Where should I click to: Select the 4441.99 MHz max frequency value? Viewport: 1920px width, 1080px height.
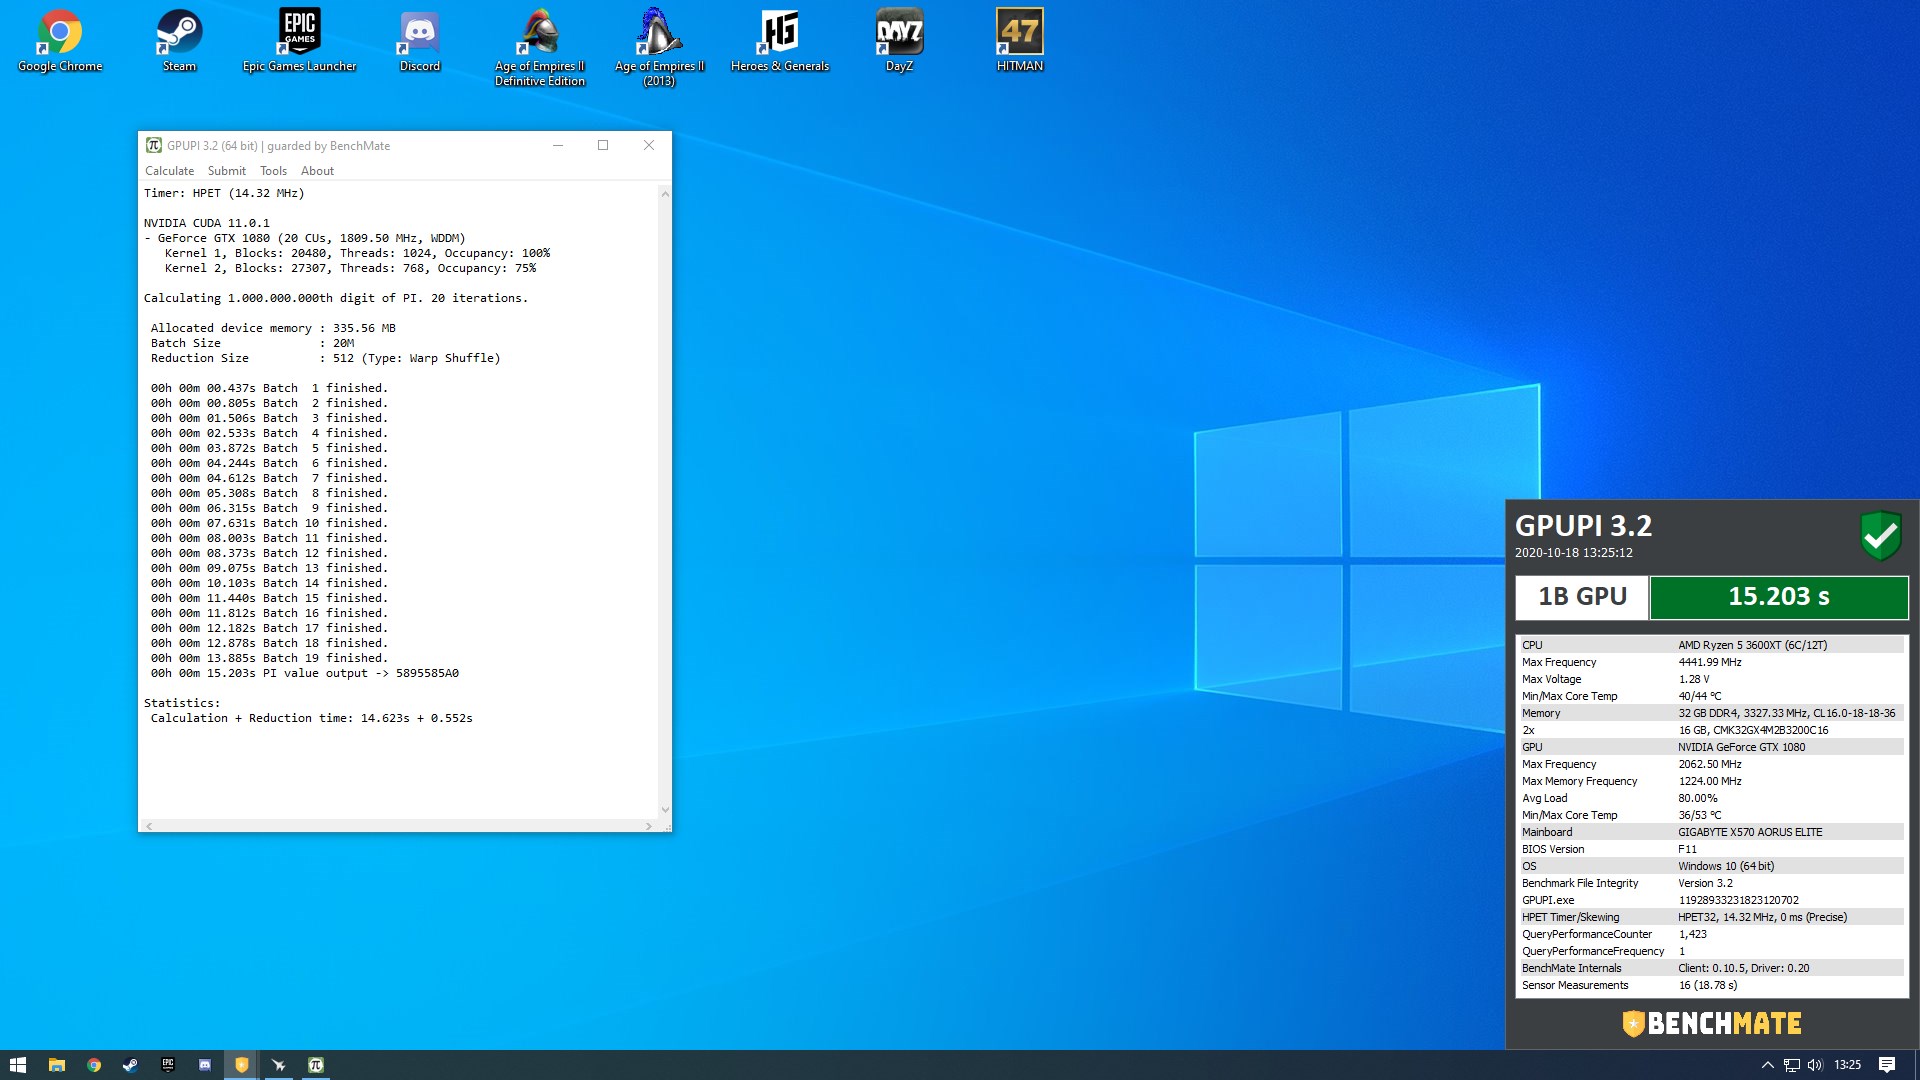1709,662
